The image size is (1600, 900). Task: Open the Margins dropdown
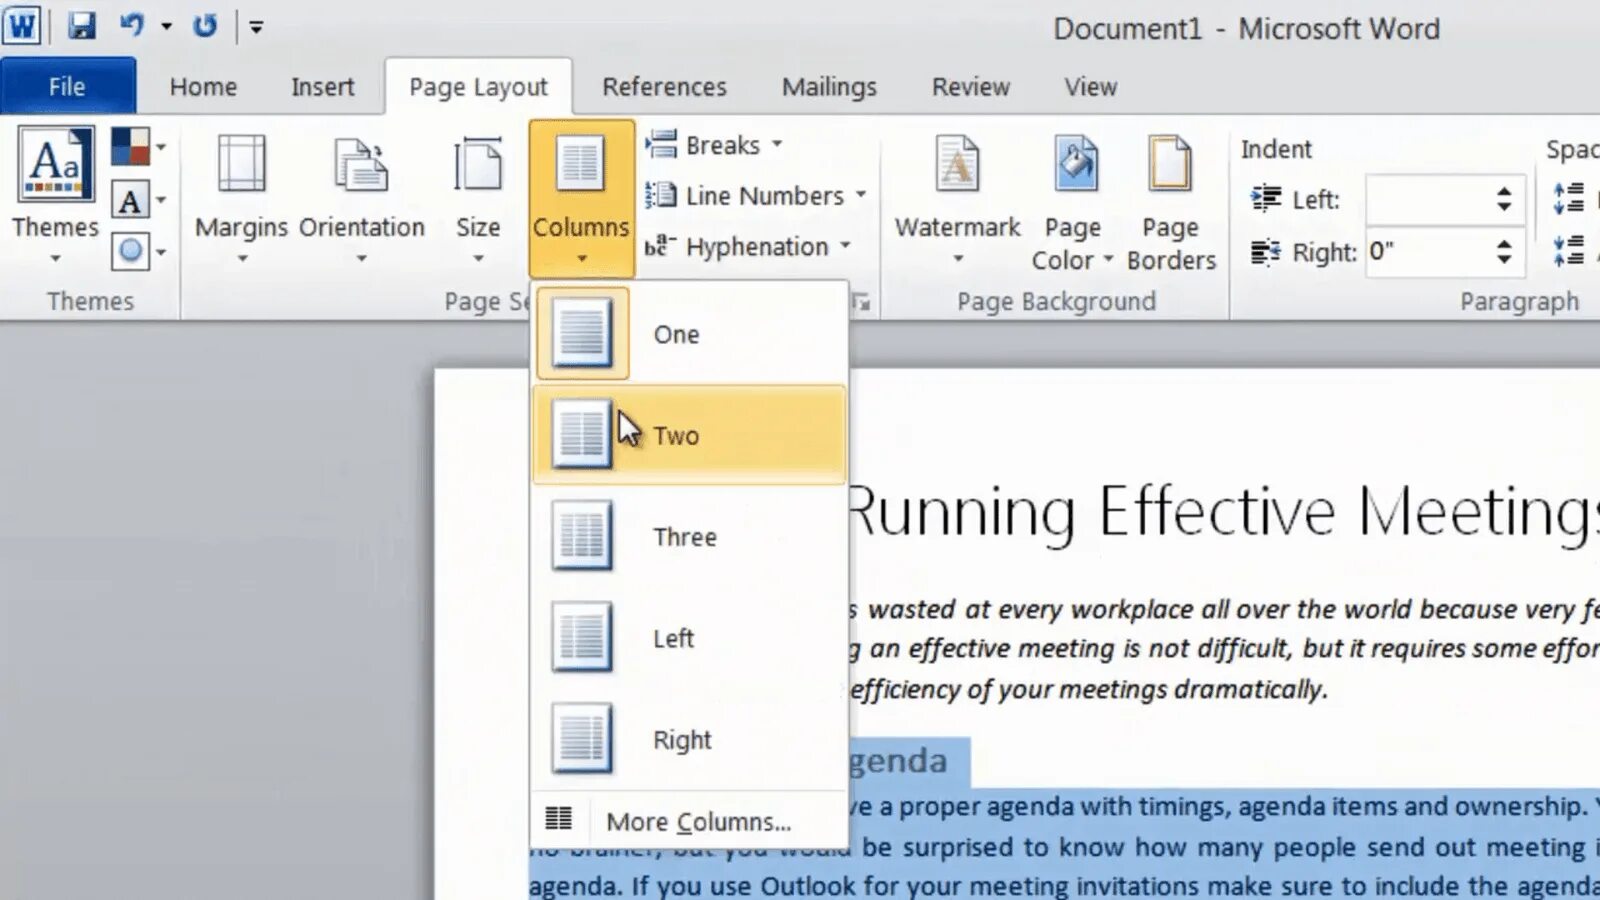pyautogui.click(x=241, y=198)
